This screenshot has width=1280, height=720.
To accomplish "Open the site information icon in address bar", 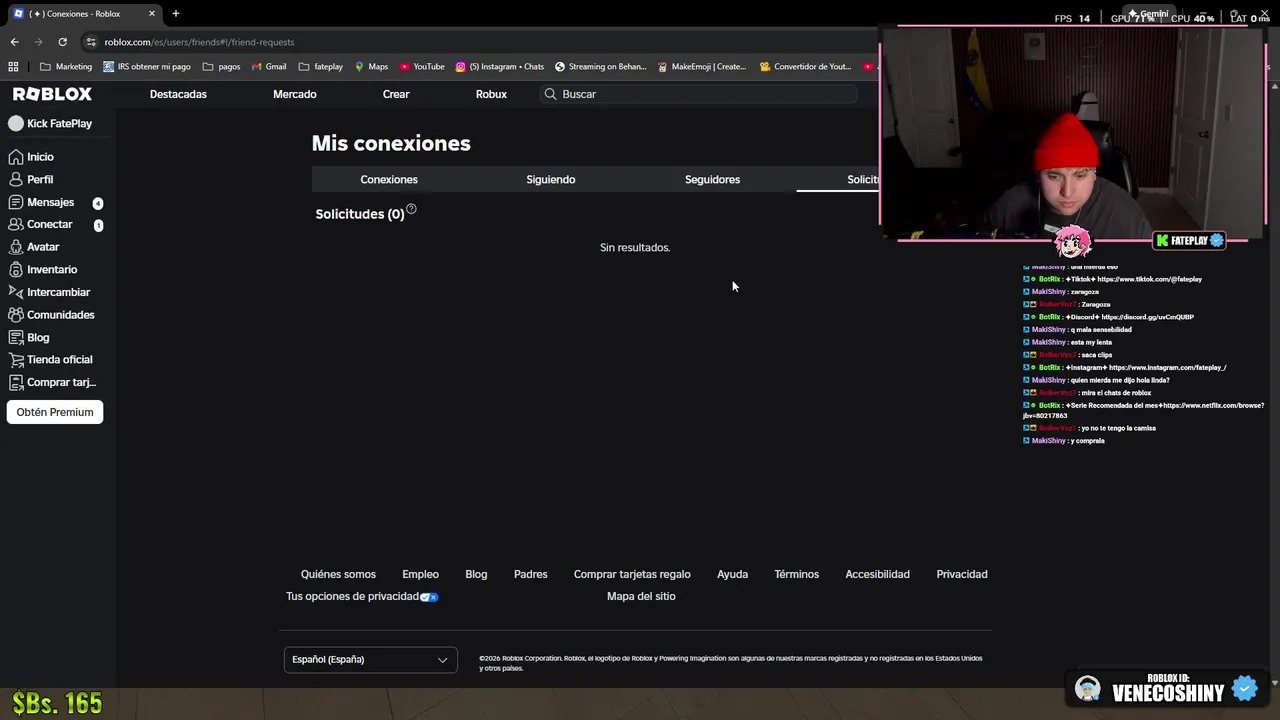I will coord(91,42).
